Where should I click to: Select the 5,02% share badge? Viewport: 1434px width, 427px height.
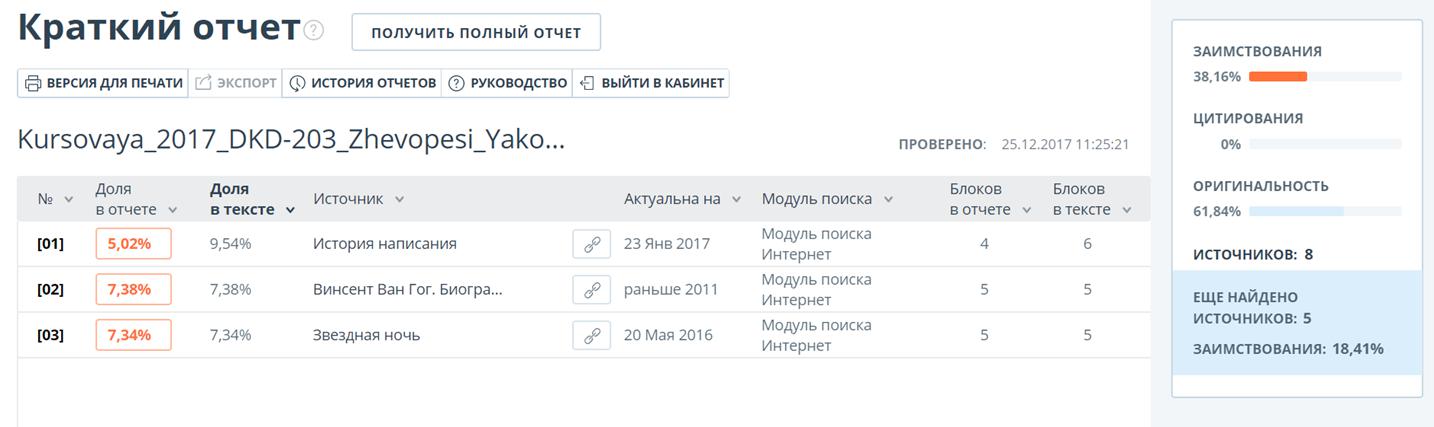(x=133, y=244)
